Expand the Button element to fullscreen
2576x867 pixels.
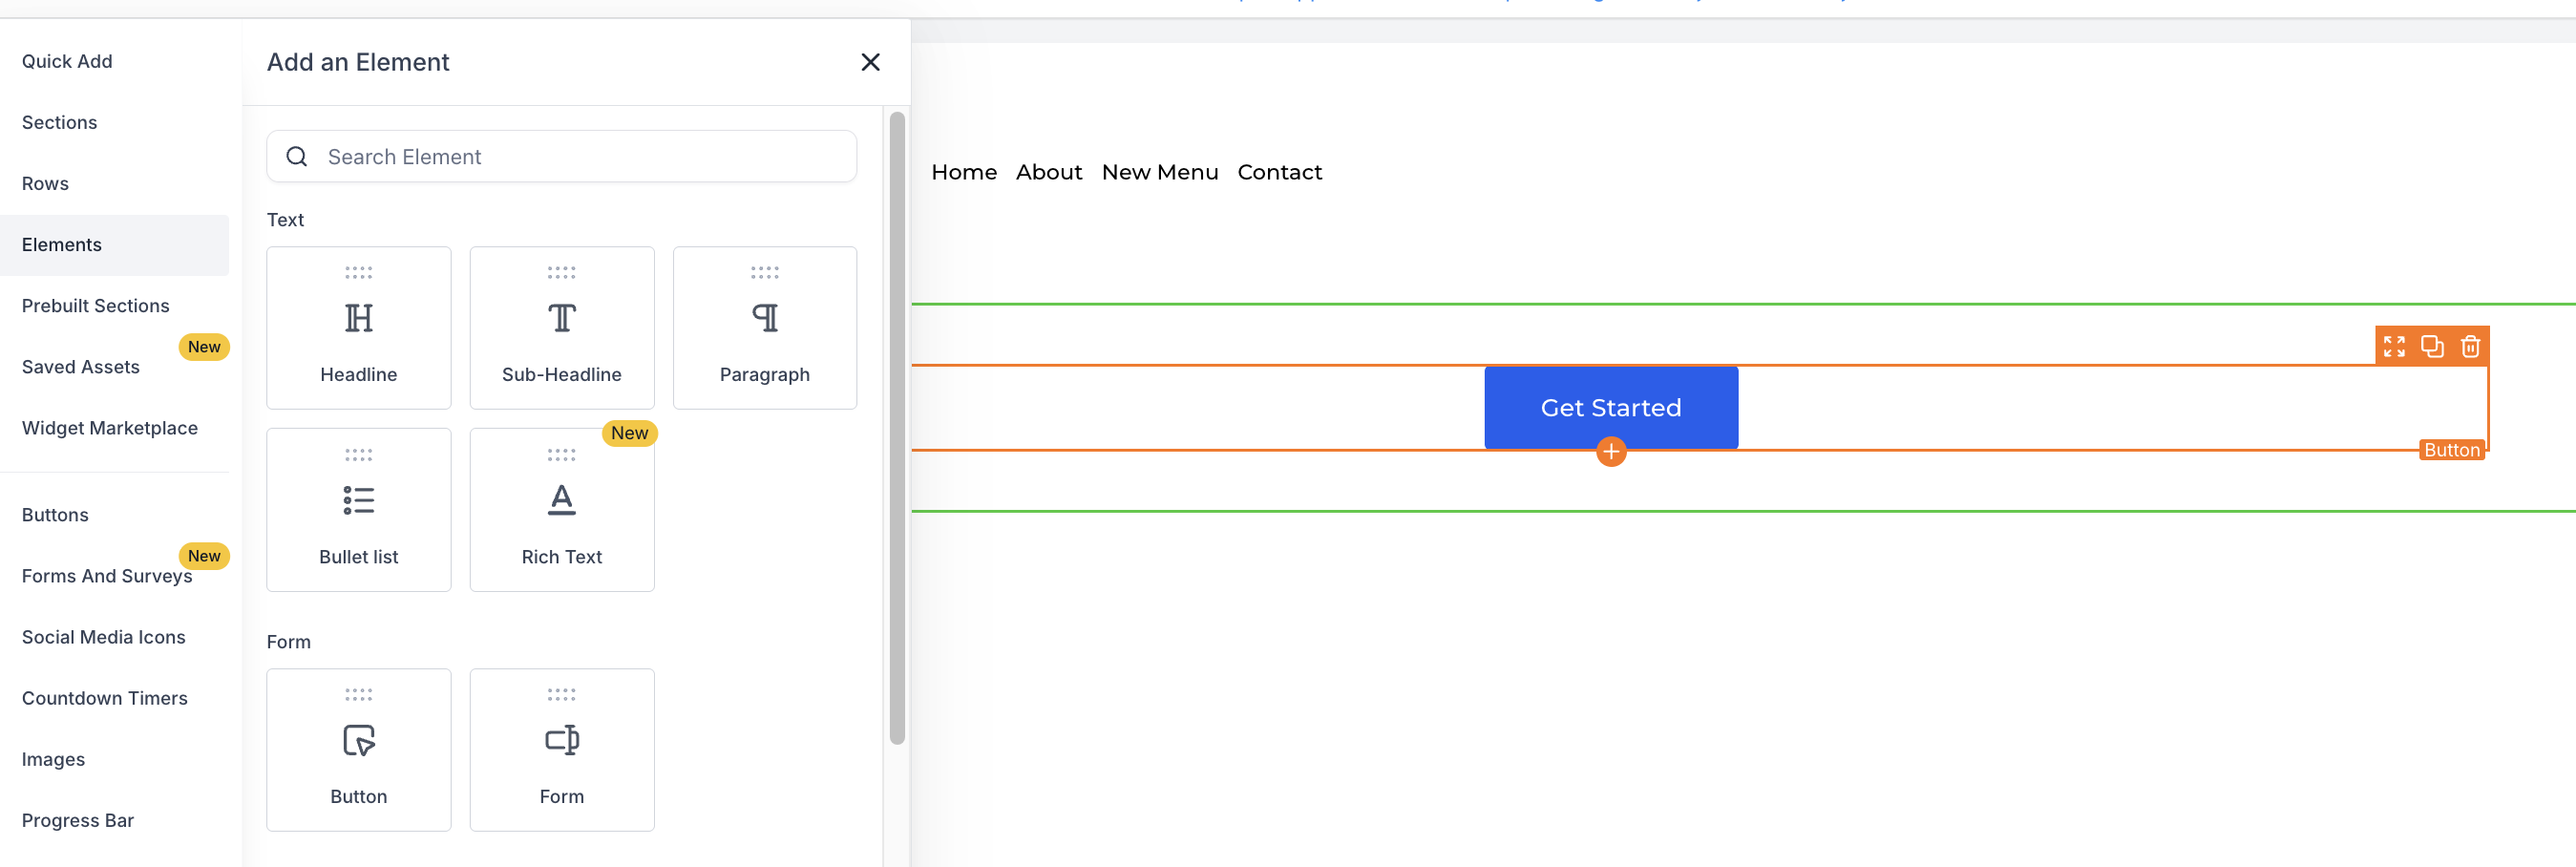(x=2395, y=347)
